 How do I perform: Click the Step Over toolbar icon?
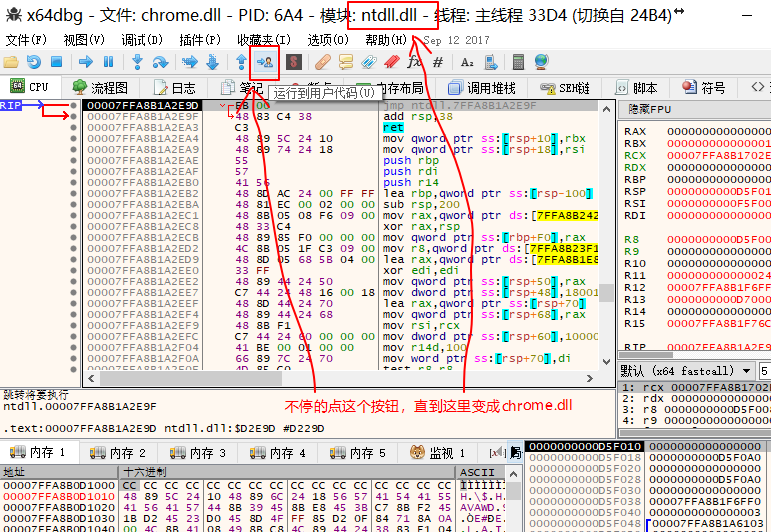pyautogui.click(x=160, y=62)
